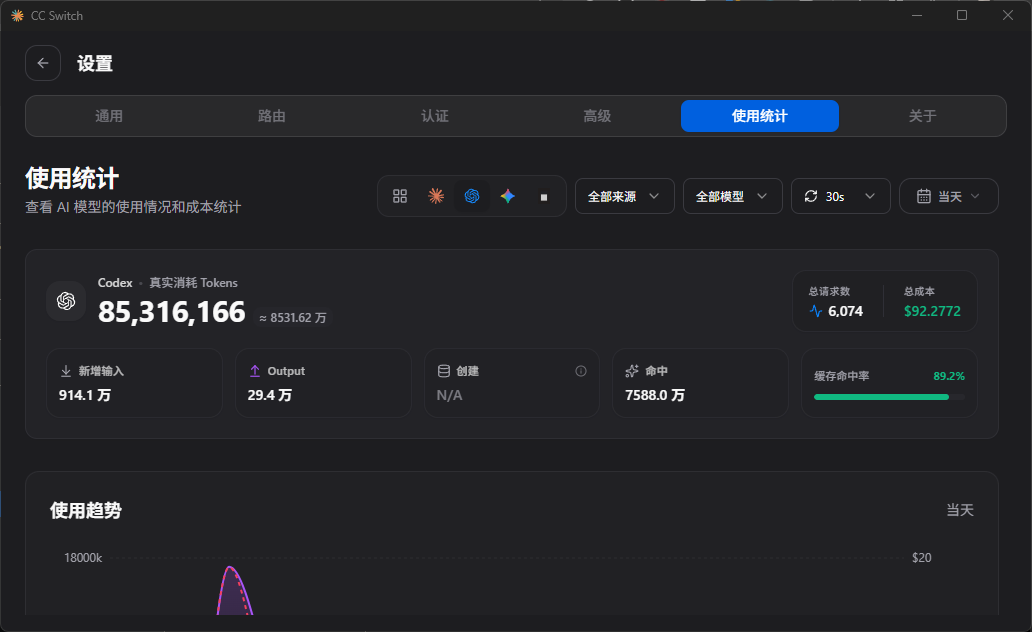The image size is (1032, 632).
Task: Click the calendar icon in date filter
Action: pos(924,196)
